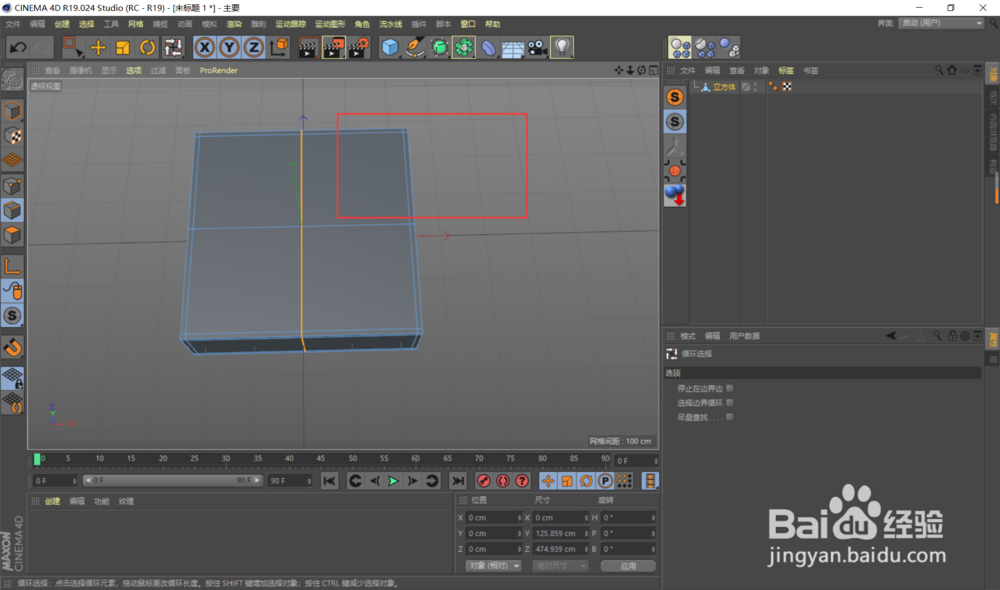Add a Floor environment object
Screen dimensions: 1000x590
point(513,47)
